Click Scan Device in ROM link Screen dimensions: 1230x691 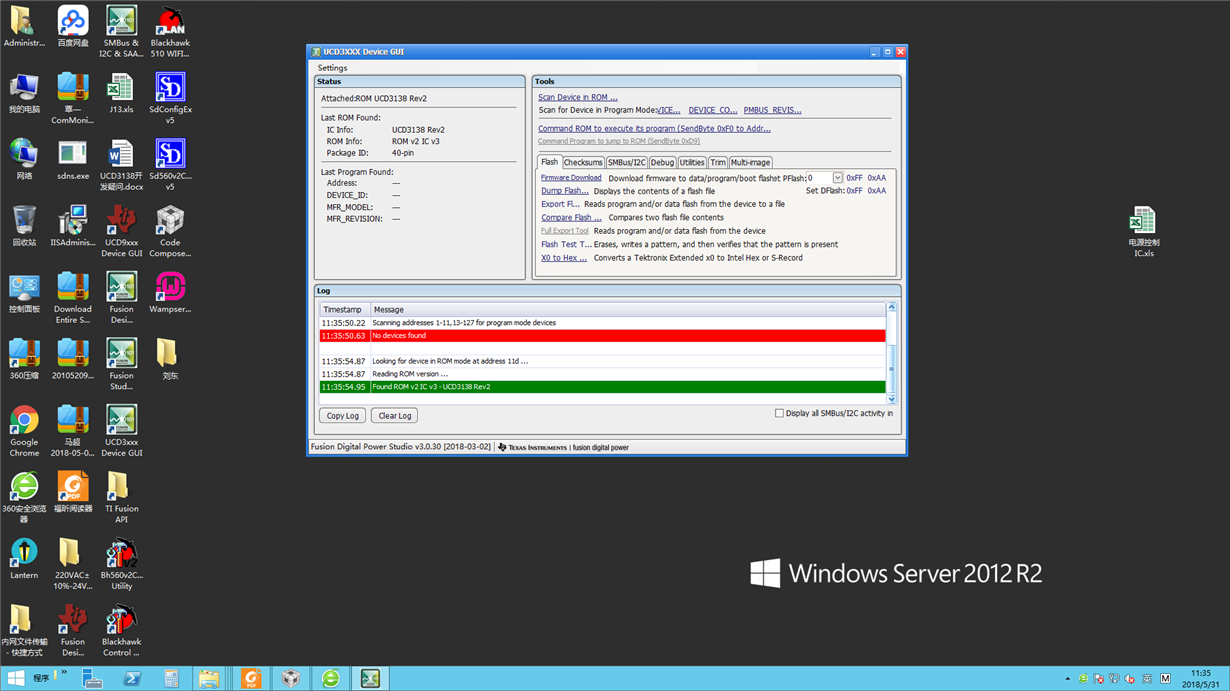[x=578, y=97]
